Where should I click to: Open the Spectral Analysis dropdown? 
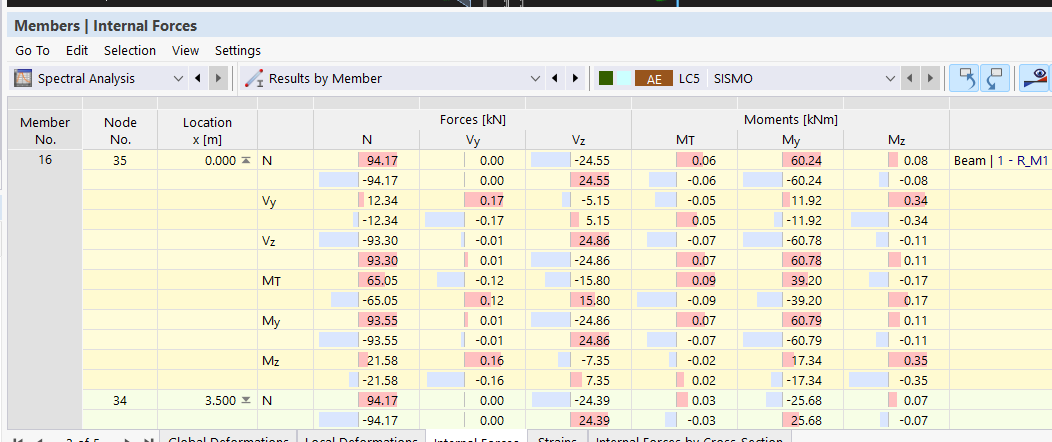pos(178,78)
